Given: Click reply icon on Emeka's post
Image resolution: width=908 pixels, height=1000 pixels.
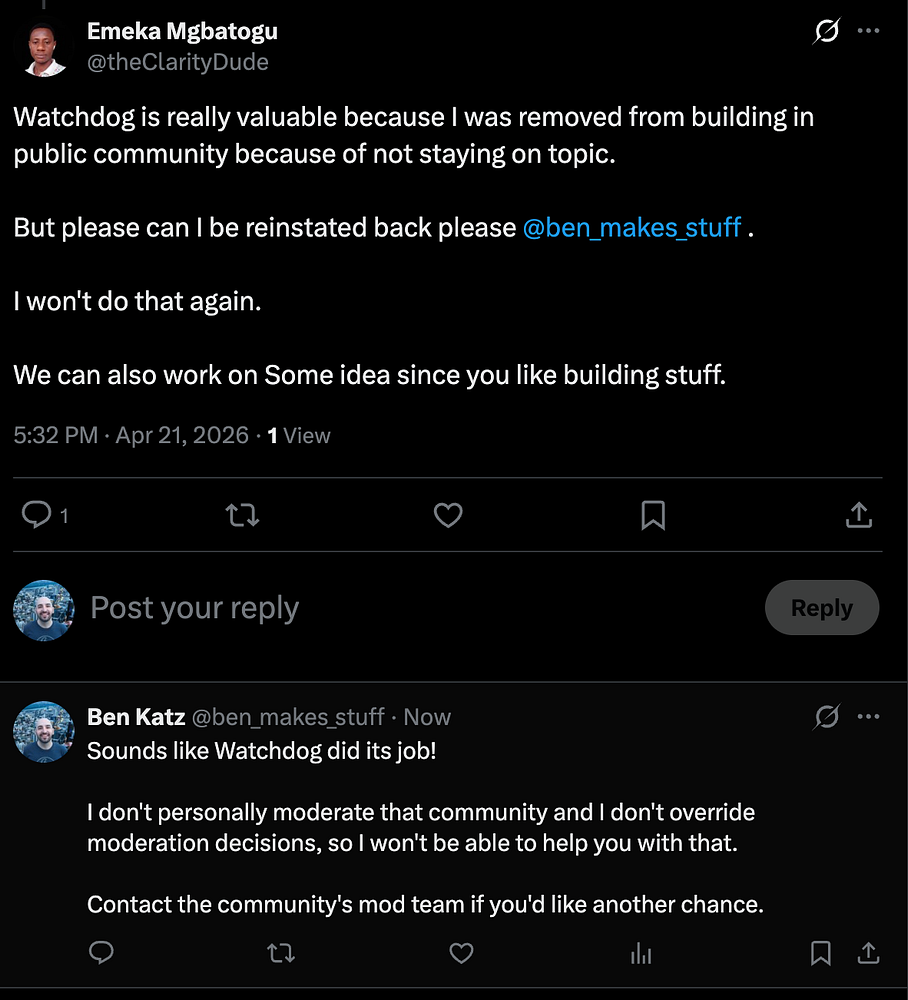Looking at the screenshot, I should pyautogui.click(x=37, y=515).
